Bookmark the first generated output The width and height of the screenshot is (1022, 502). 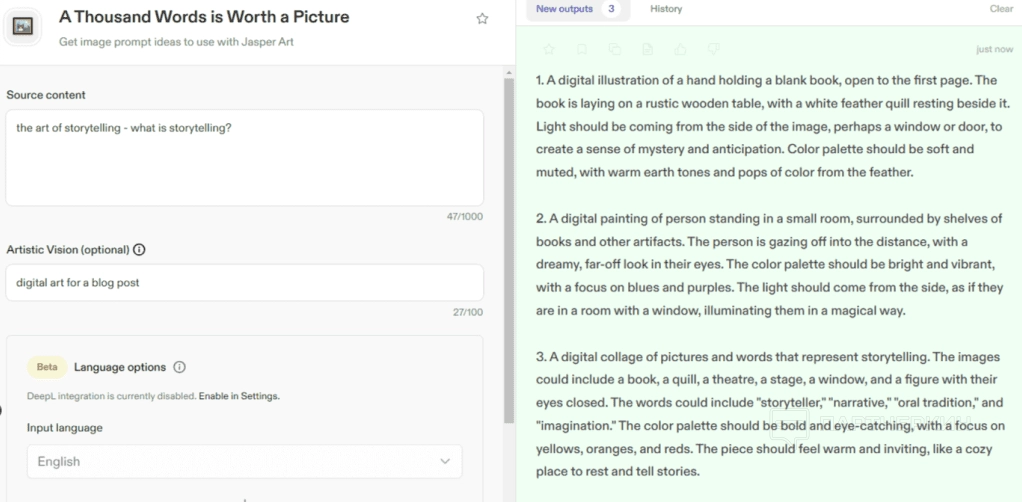pos(581,48)
